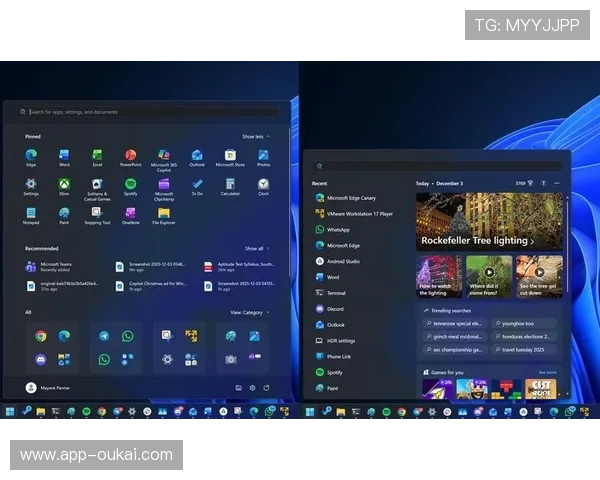Open File Explorer pinned icon
The height and width of the screenshot is (480, 600).
[x=163, y=214]
